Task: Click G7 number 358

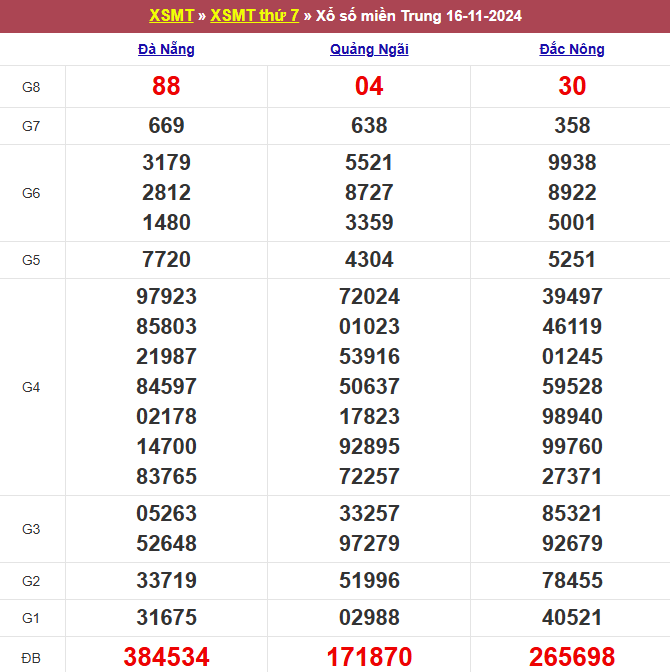Action: pyautogui.click(x=572, y=126)
